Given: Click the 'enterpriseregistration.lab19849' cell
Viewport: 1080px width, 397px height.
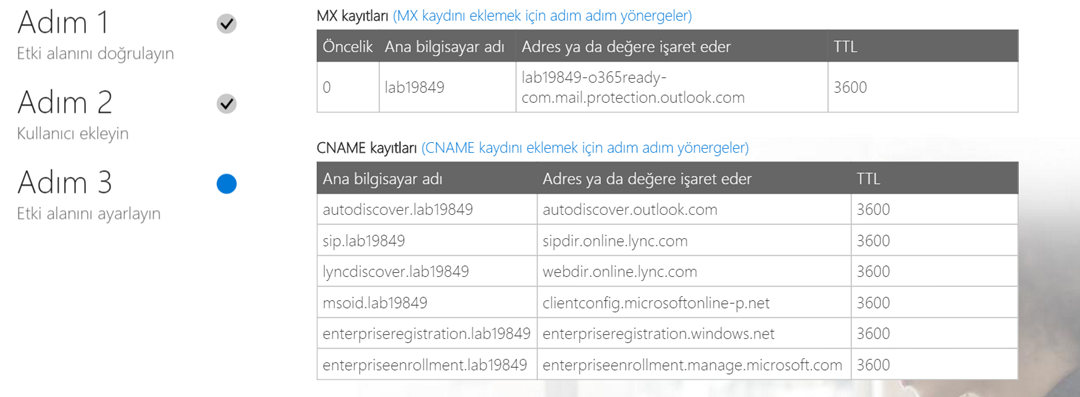Looking at the screenshot, I should click(427, 334).
